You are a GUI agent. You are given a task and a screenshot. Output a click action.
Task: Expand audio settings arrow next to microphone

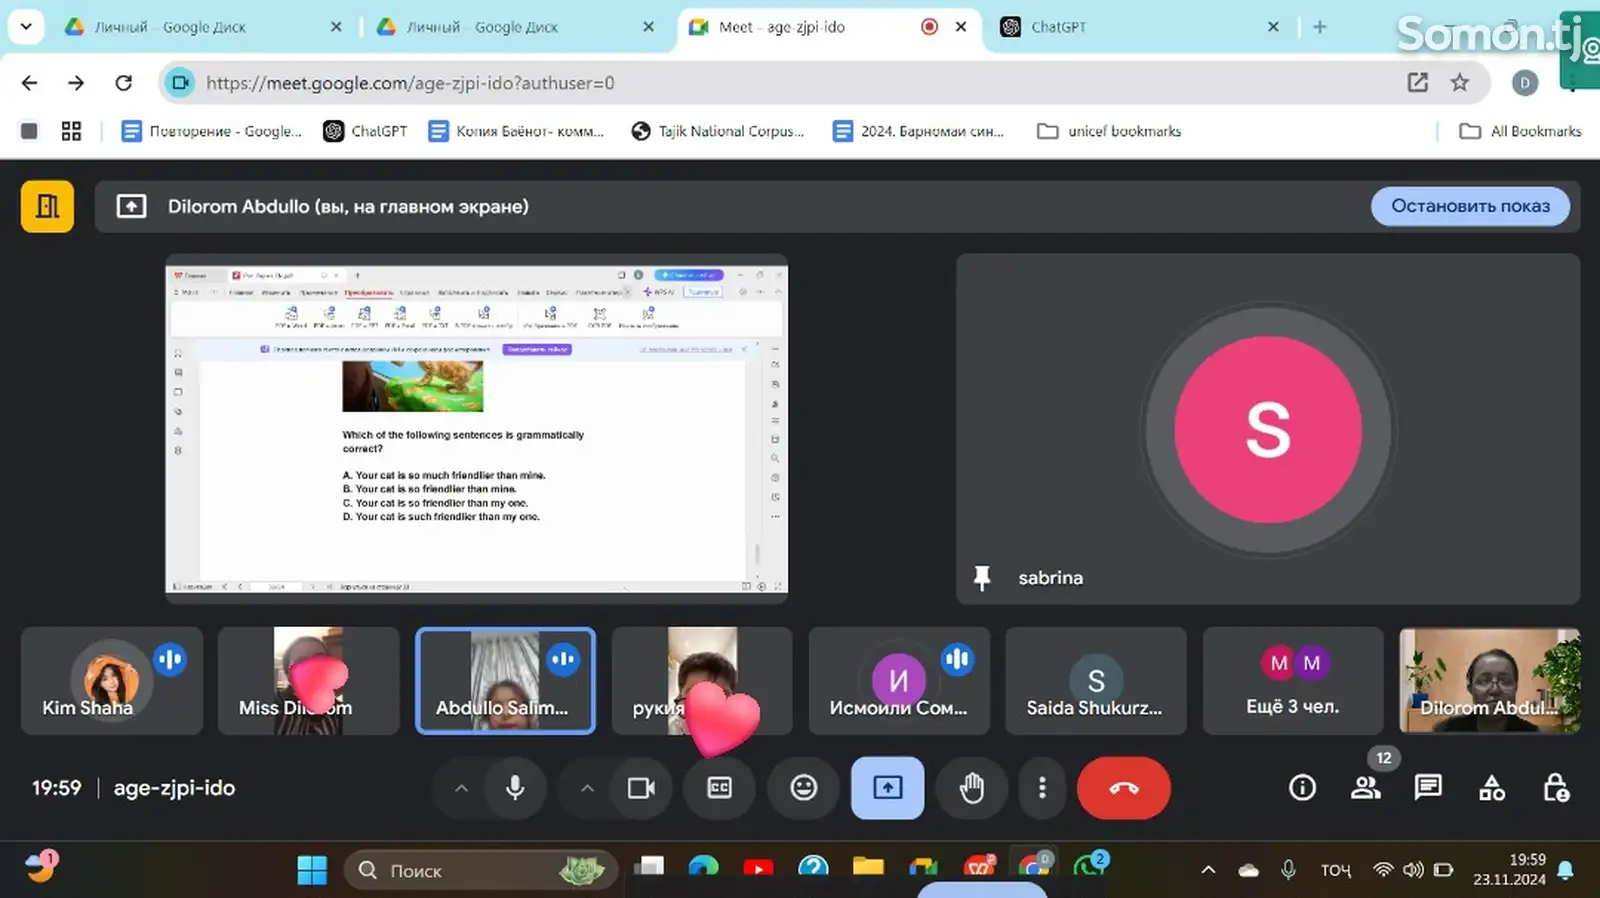tap(461, 788)
